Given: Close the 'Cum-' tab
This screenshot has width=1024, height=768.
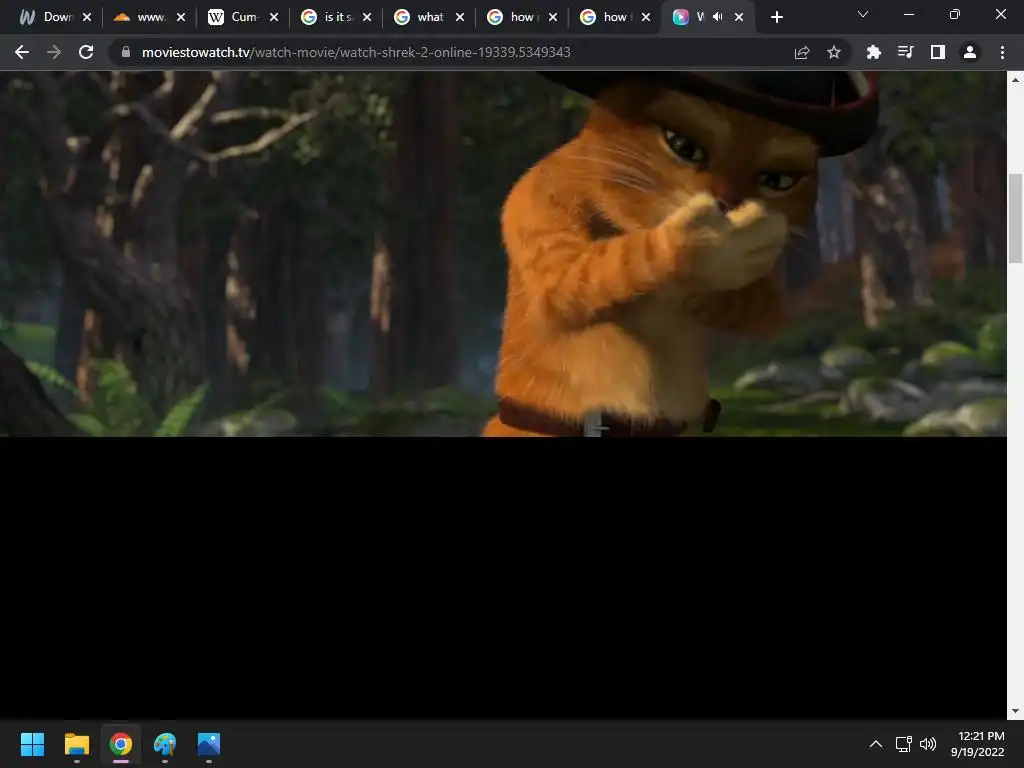Looking at the screenshot, I should tap(274, 17).
